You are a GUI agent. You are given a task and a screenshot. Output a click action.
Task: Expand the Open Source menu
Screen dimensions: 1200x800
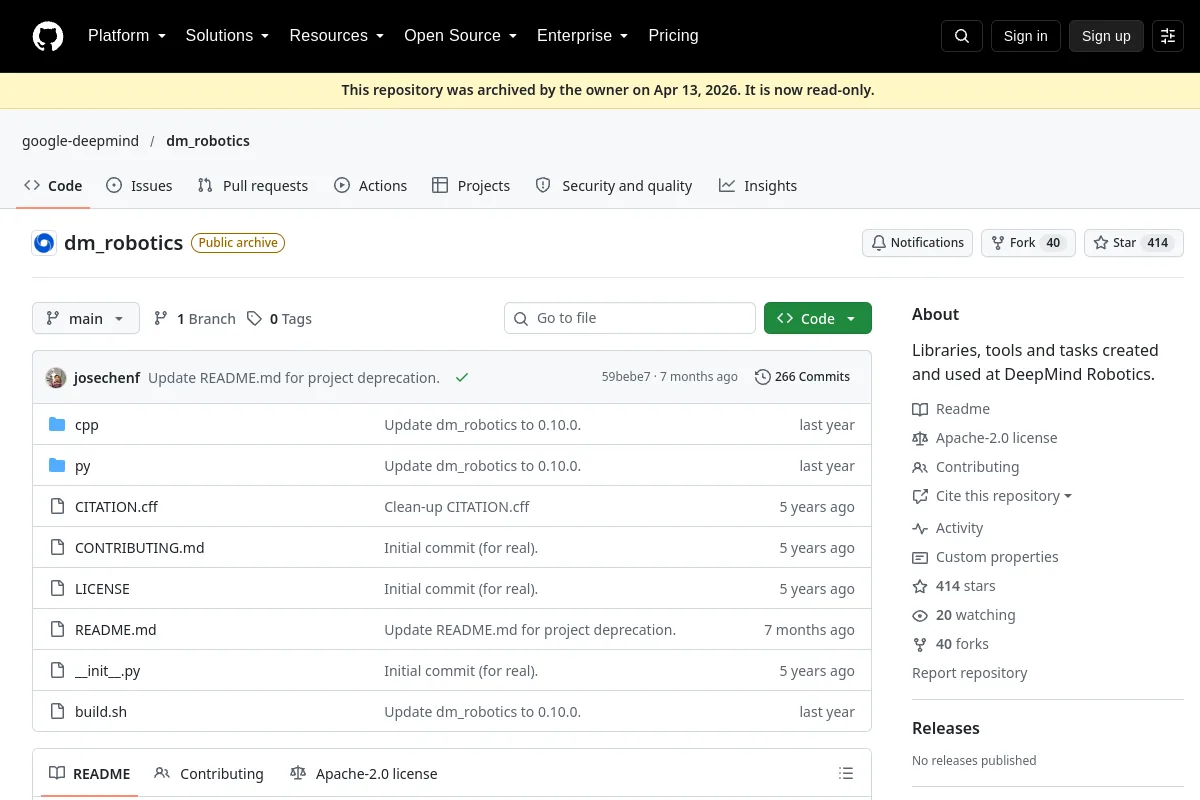[460, 36]
